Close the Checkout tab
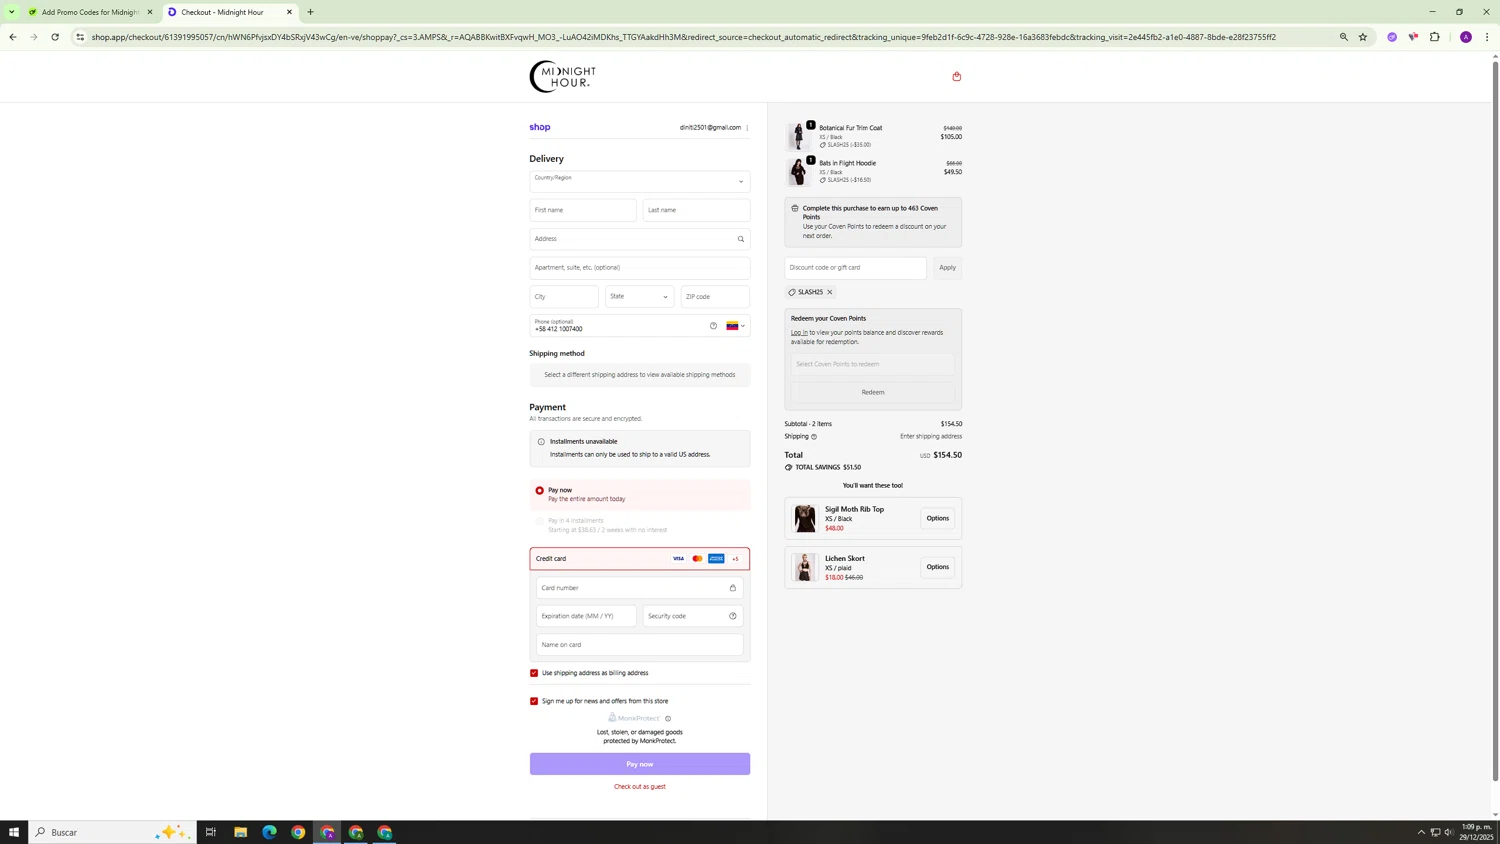Viewport: 1500px width, 844px height. point(290,12)
